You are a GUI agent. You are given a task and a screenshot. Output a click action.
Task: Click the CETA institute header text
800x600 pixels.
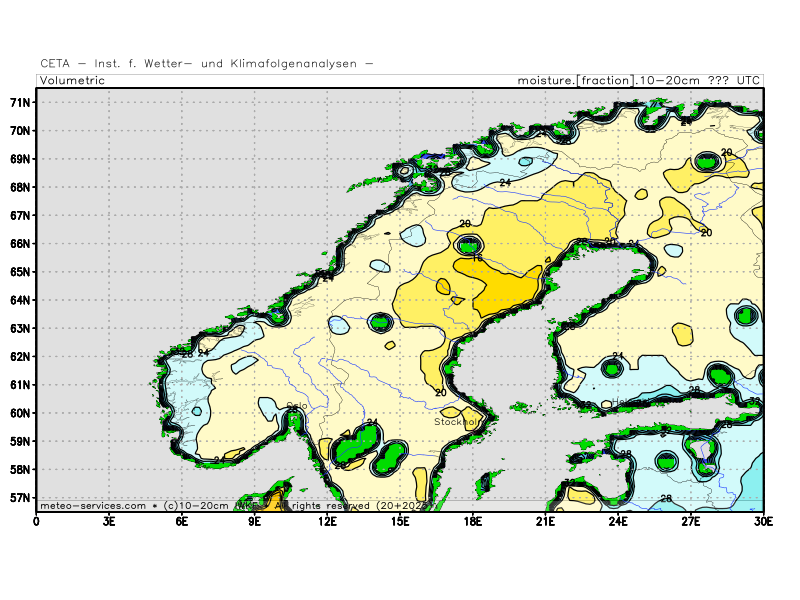click(207, 64)
